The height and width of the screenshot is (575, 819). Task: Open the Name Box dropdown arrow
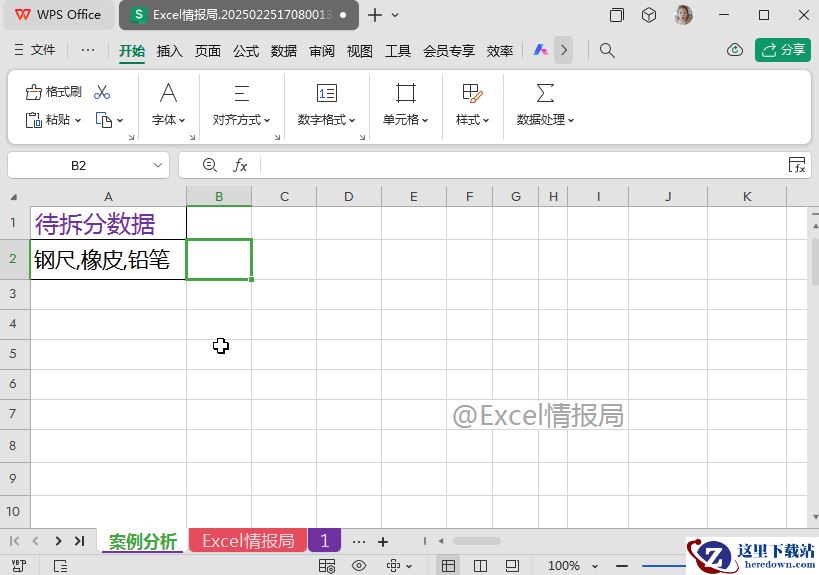pyautogui.click(x=158, y=165)
